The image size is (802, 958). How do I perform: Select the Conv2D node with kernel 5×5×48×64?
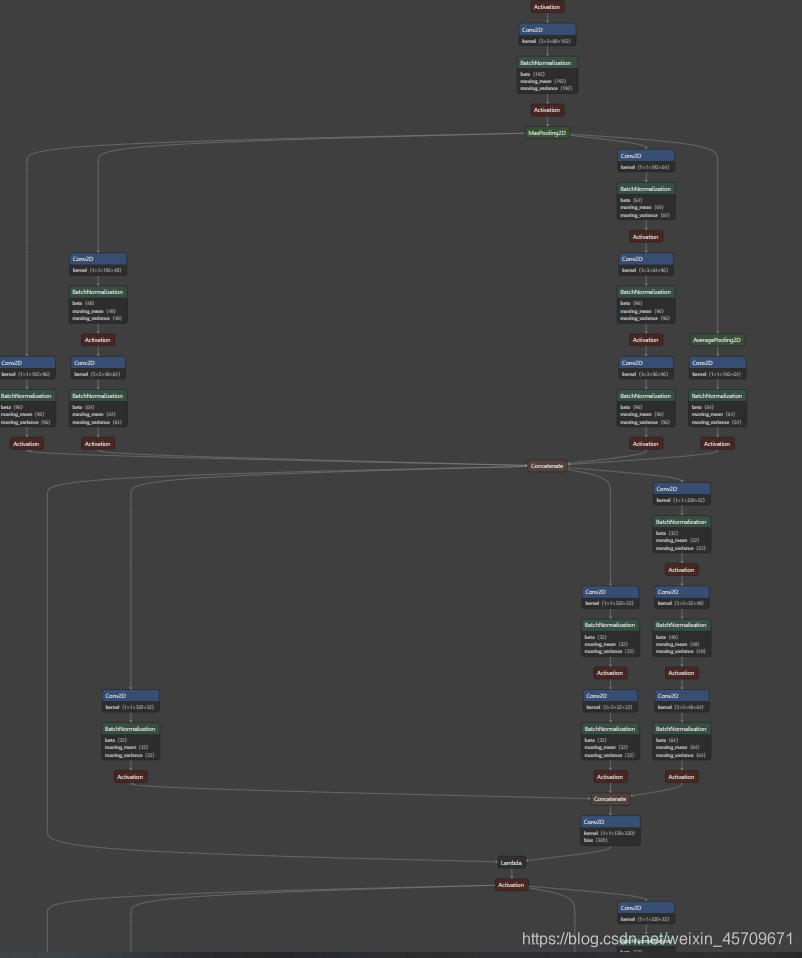point(98,368)
